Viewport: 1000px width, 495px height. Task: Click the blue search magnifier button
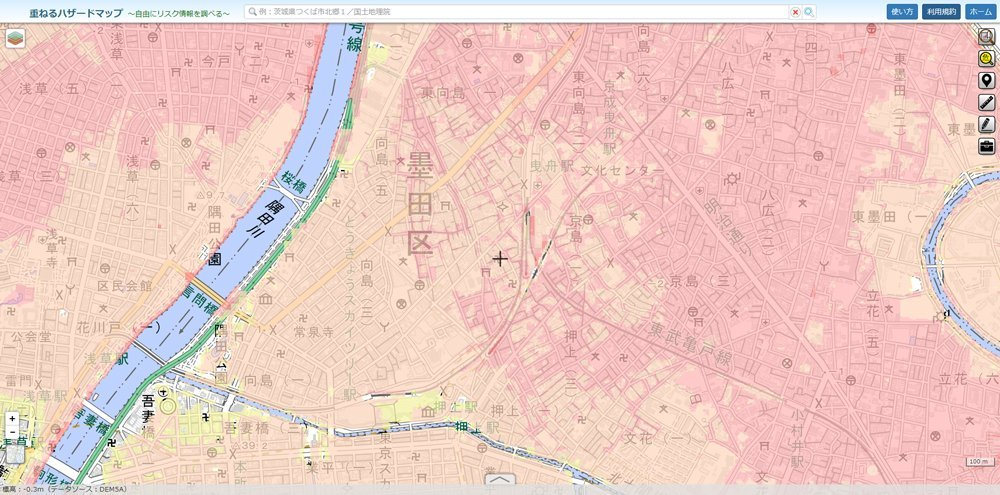point(809,12)
